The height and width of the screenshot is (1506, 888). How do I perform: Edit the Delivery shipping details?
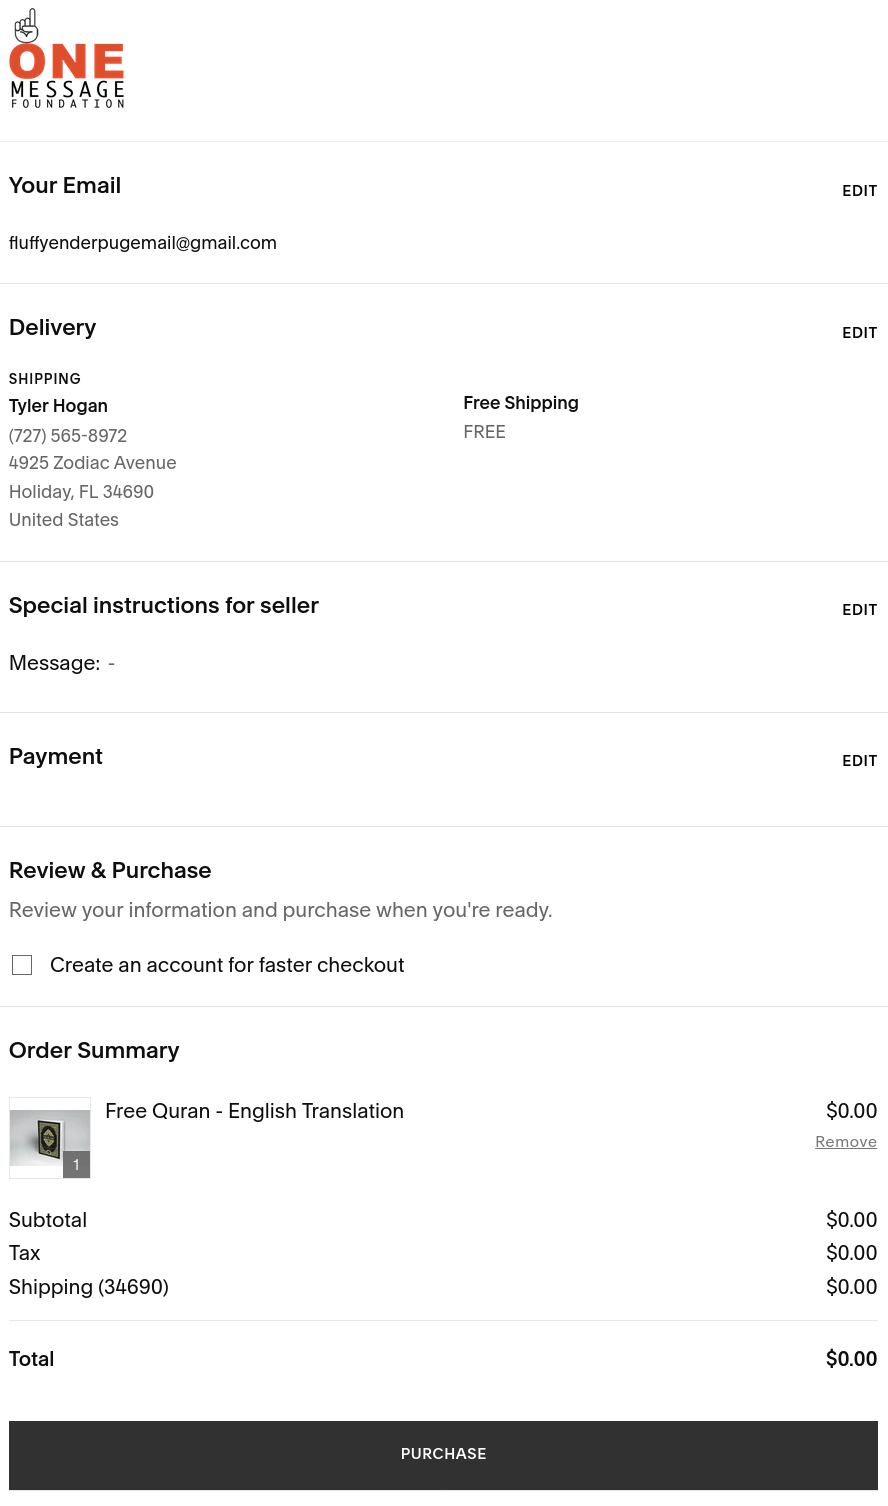coord(859,333)
